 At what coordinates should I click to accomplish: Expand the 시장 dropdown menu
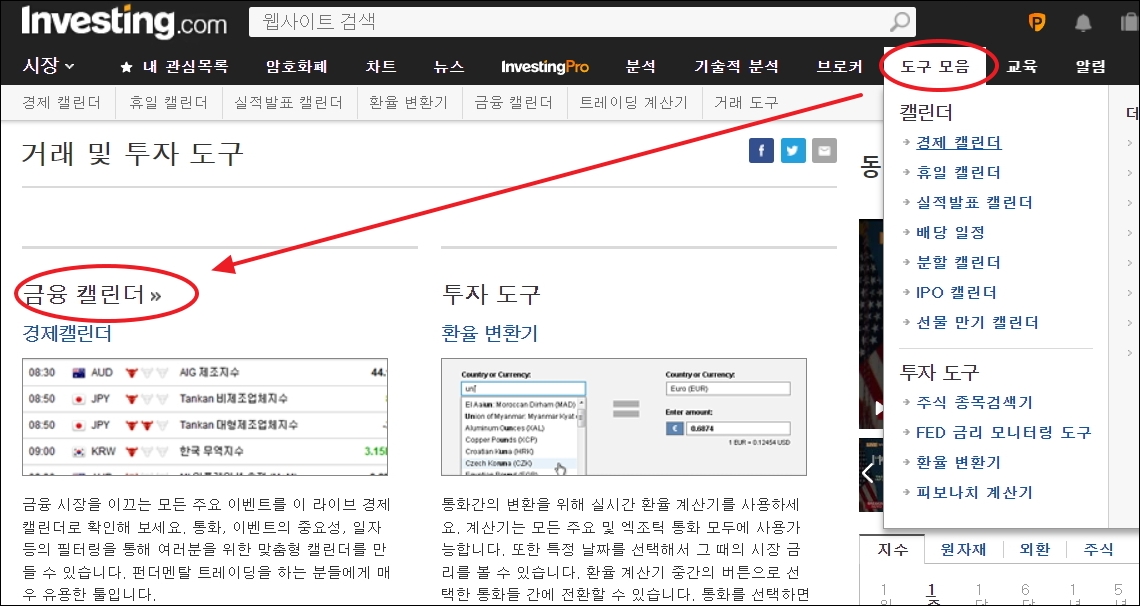click(48, 66)
